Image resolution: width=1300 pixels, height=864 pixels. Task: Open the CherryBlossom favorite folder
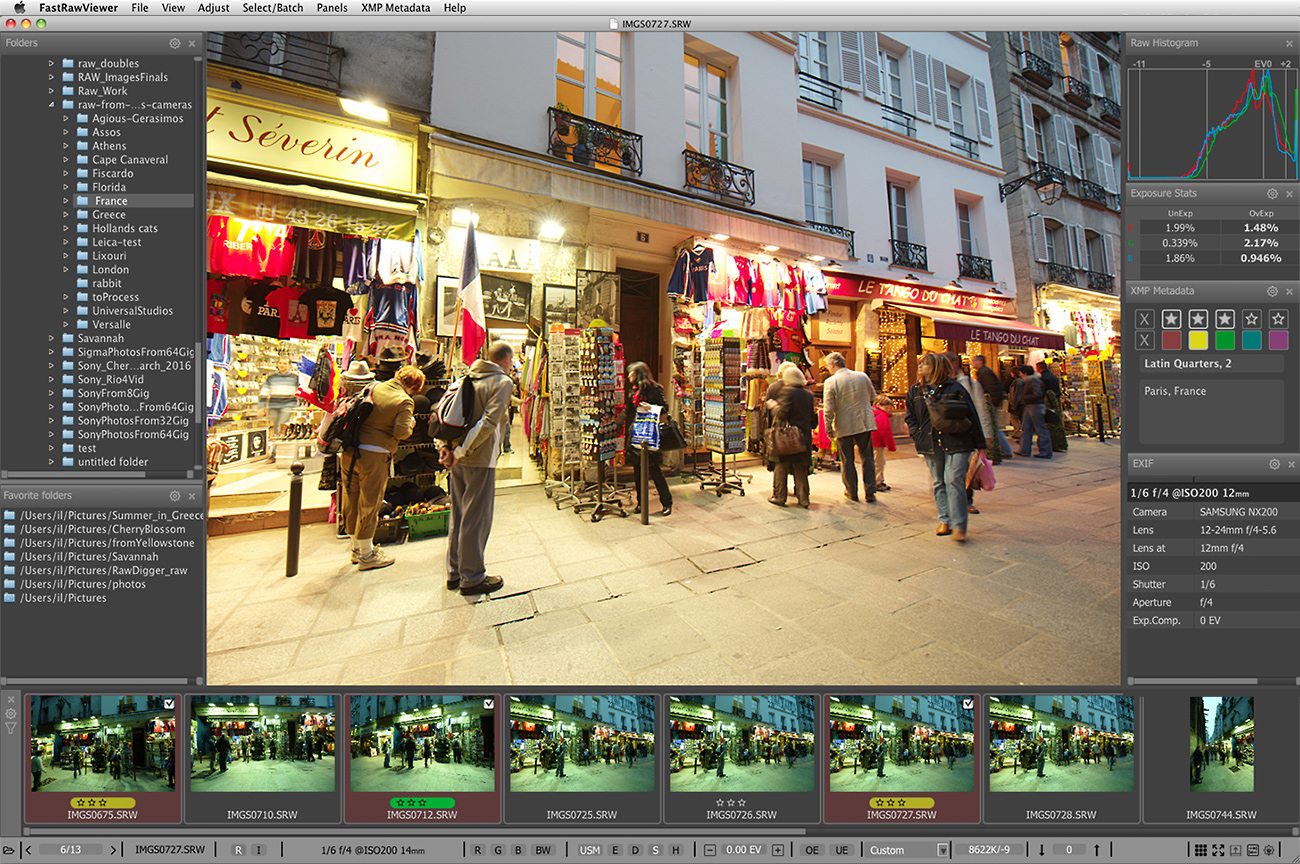[x=102, y=529]
